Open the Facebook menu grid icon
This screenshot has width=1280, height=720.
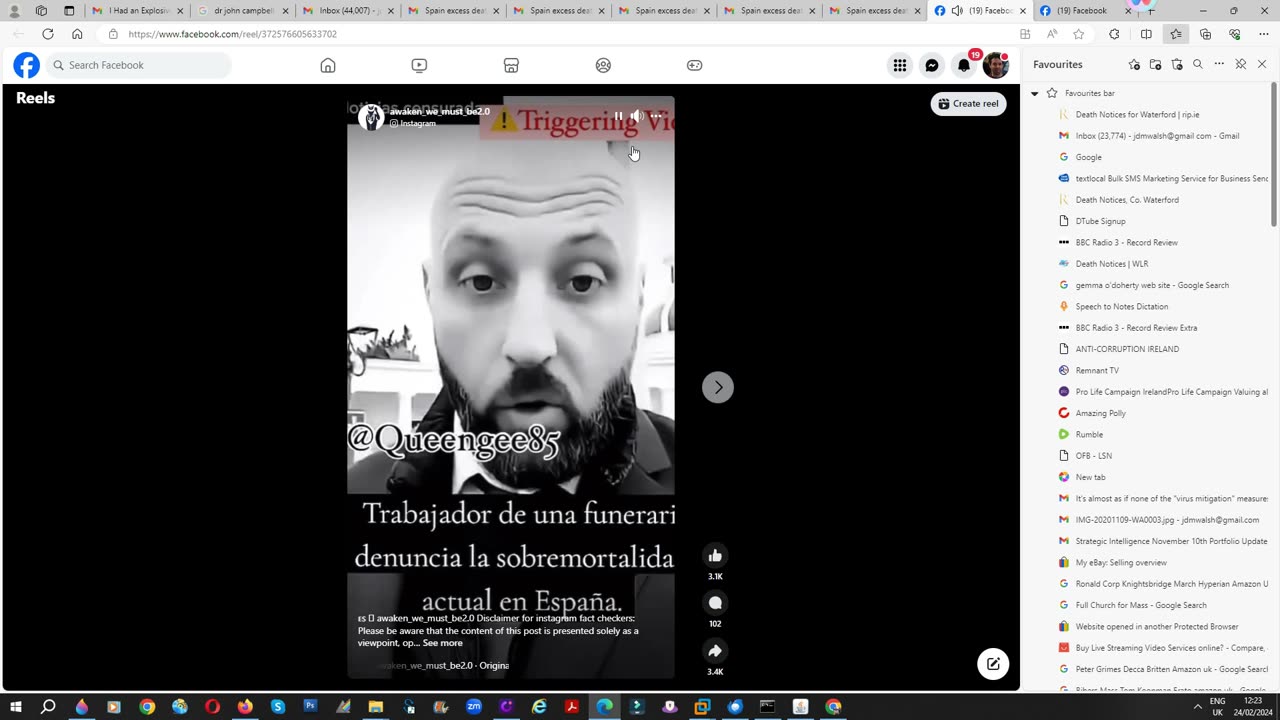[900, 65]
